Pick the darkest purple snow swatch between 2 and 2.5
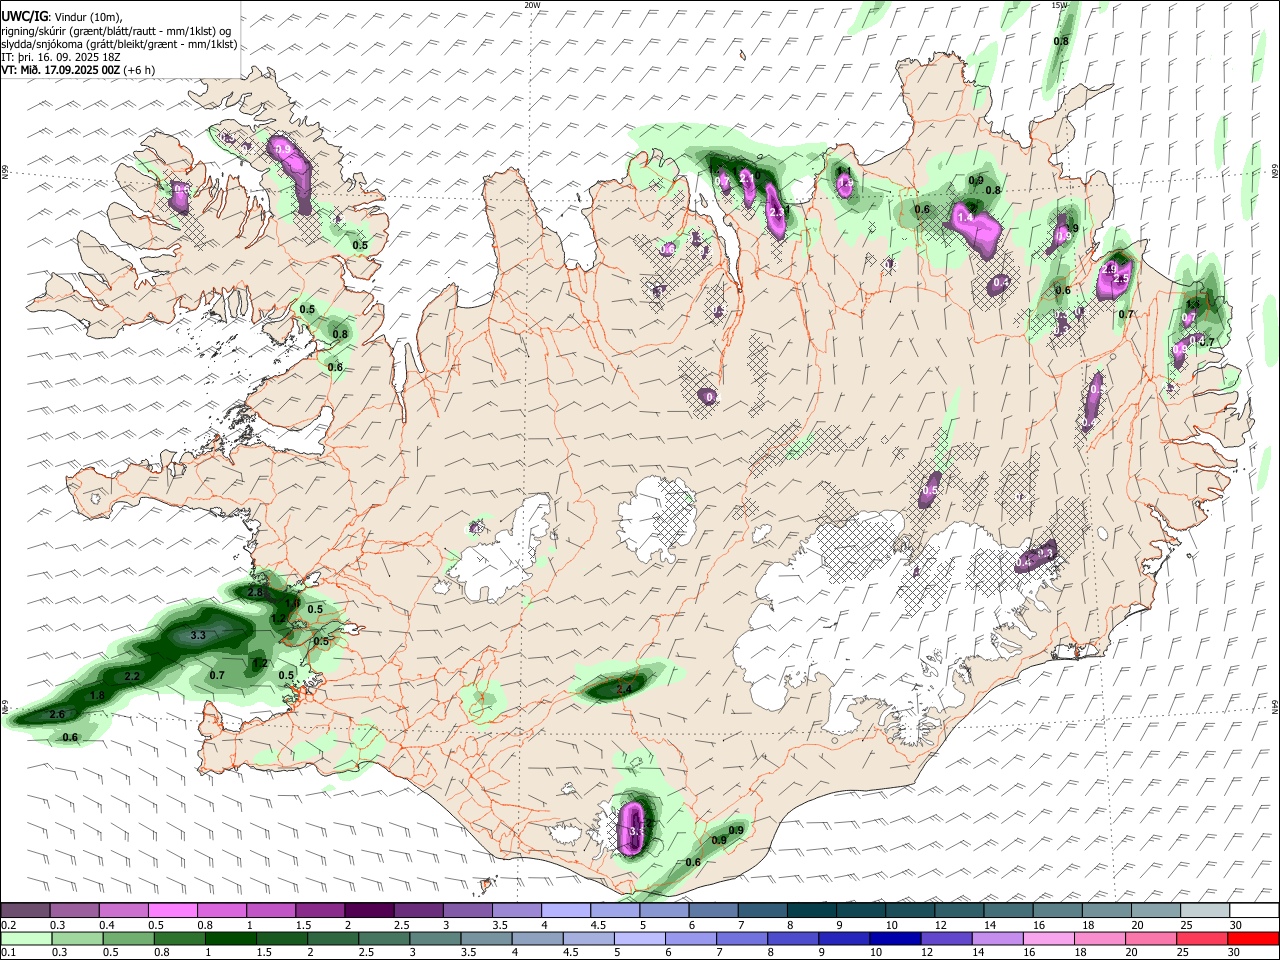1280x960 pixels. pos(368,911)
